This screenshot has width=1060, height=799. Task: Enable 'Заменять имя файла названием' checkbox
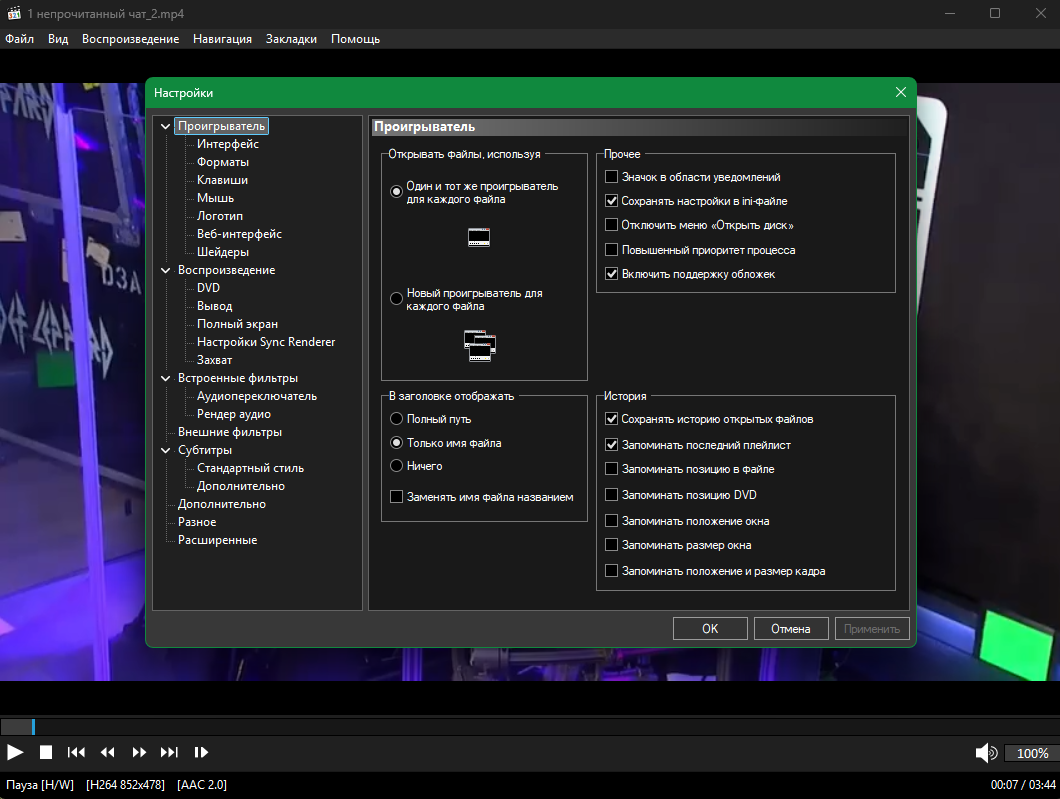coord(397,497)
